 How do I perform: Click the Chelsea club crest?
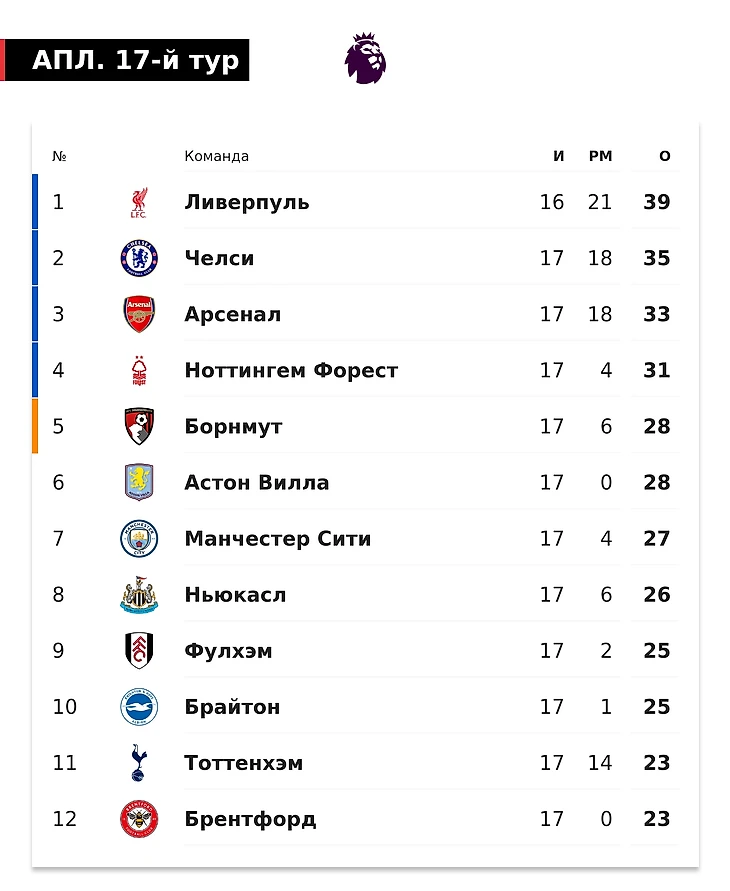pyautogui.click(x=139, y=258)
